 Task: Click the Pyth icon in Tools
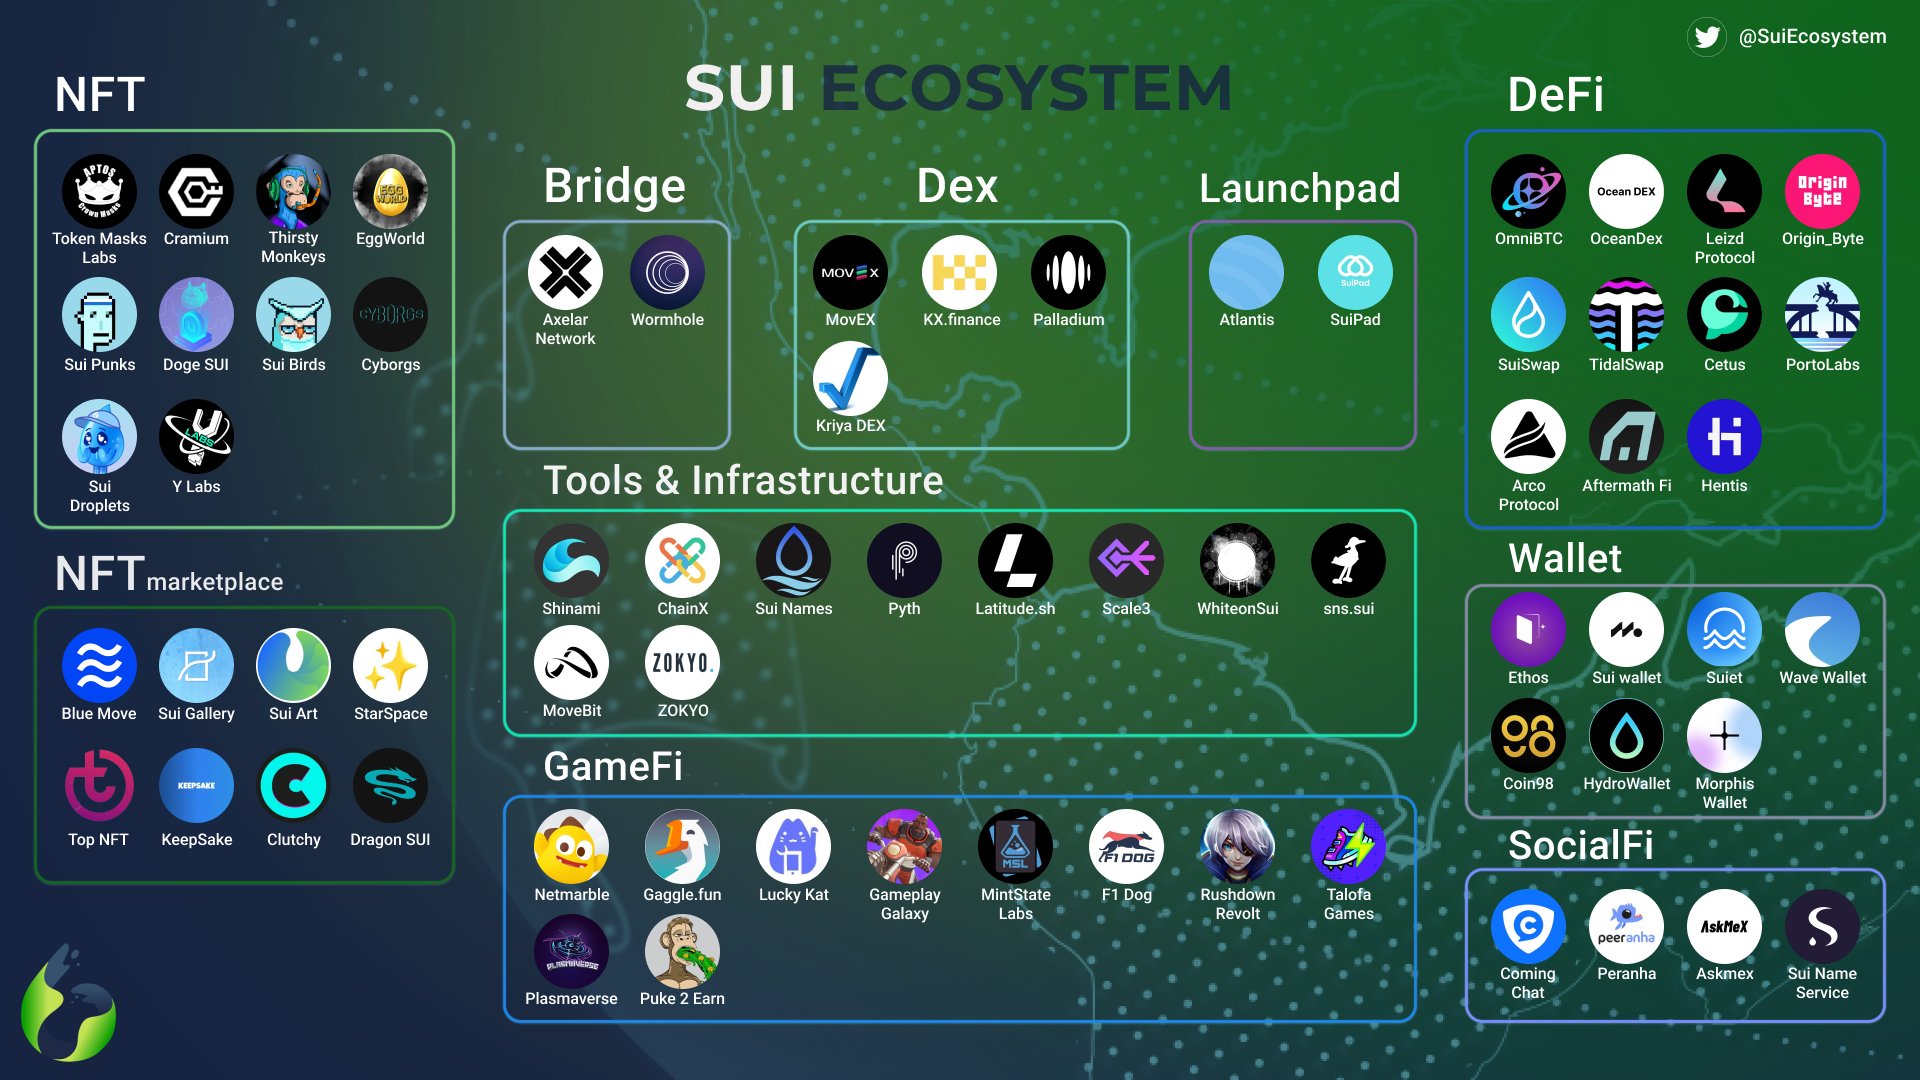(x=904, y=561)
